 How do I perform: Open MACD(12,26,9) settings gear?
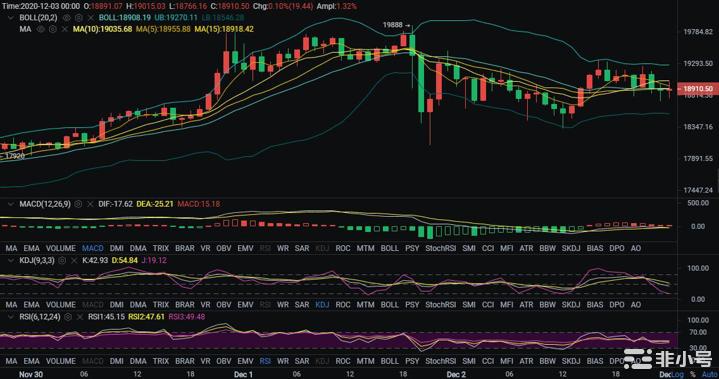pyautogui.click(x=79, y=204)
